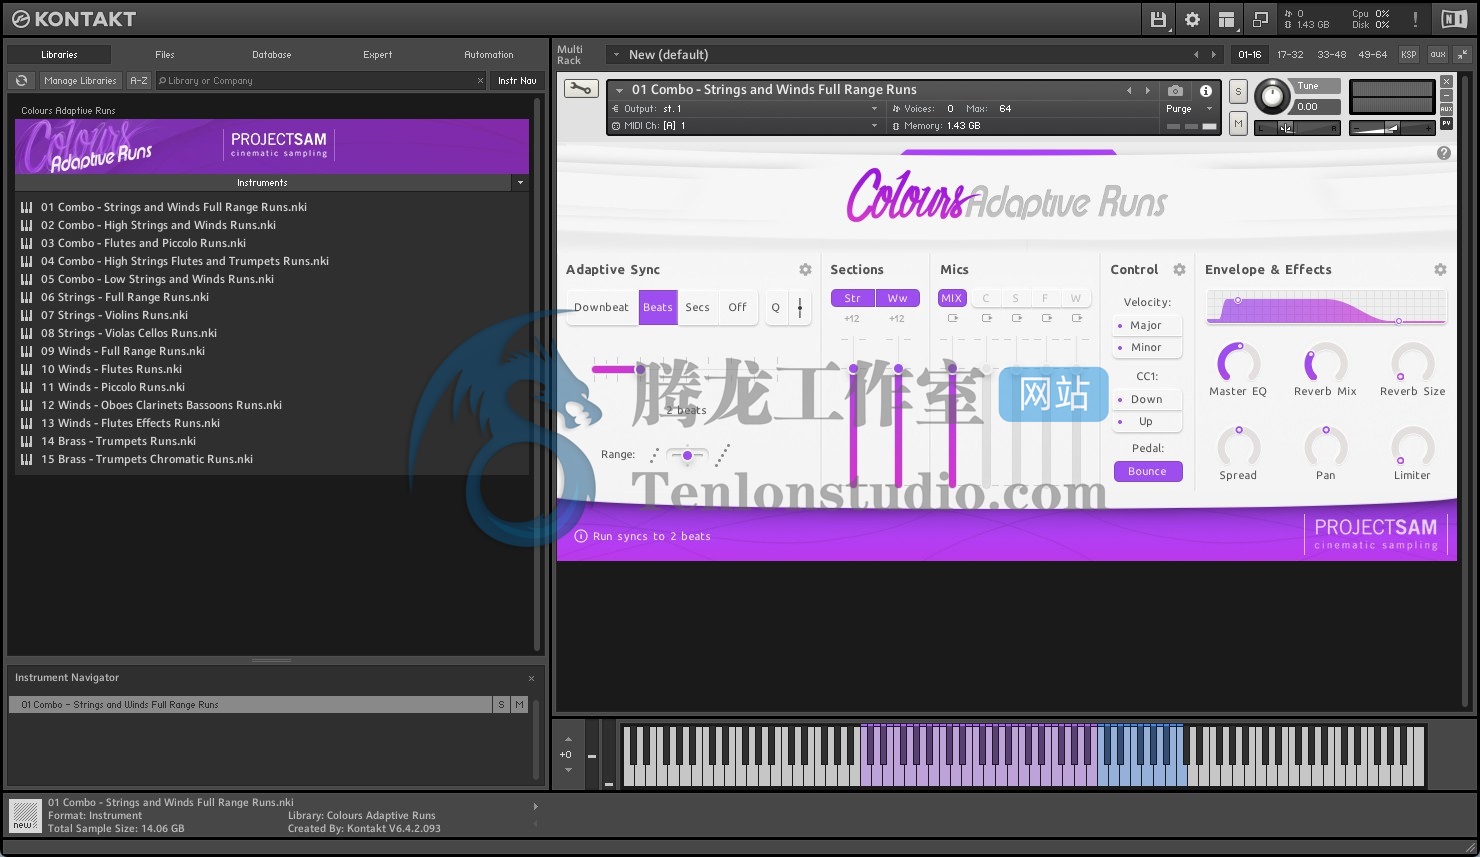This screenshot has width=1480, height=857.
Task: Open Control section settings gear
Action: [1179, 270]
